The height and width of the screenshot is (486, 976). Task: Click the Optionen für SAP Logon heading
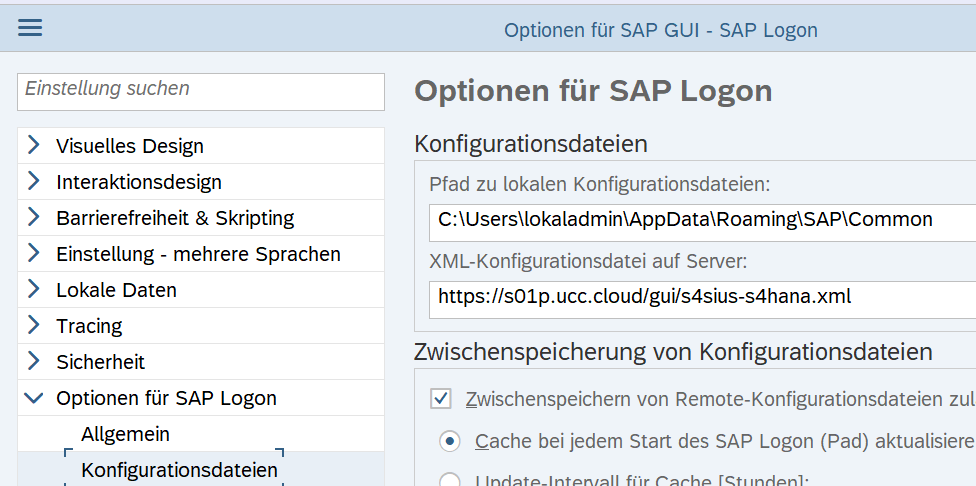(593, 91)
